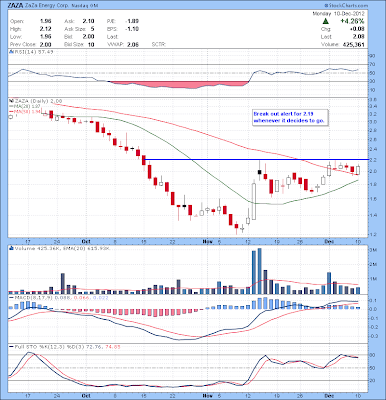This screenshot has height=400, width=386.
Task: Click the Full STO legend line marker
Action: click(11, 347)
